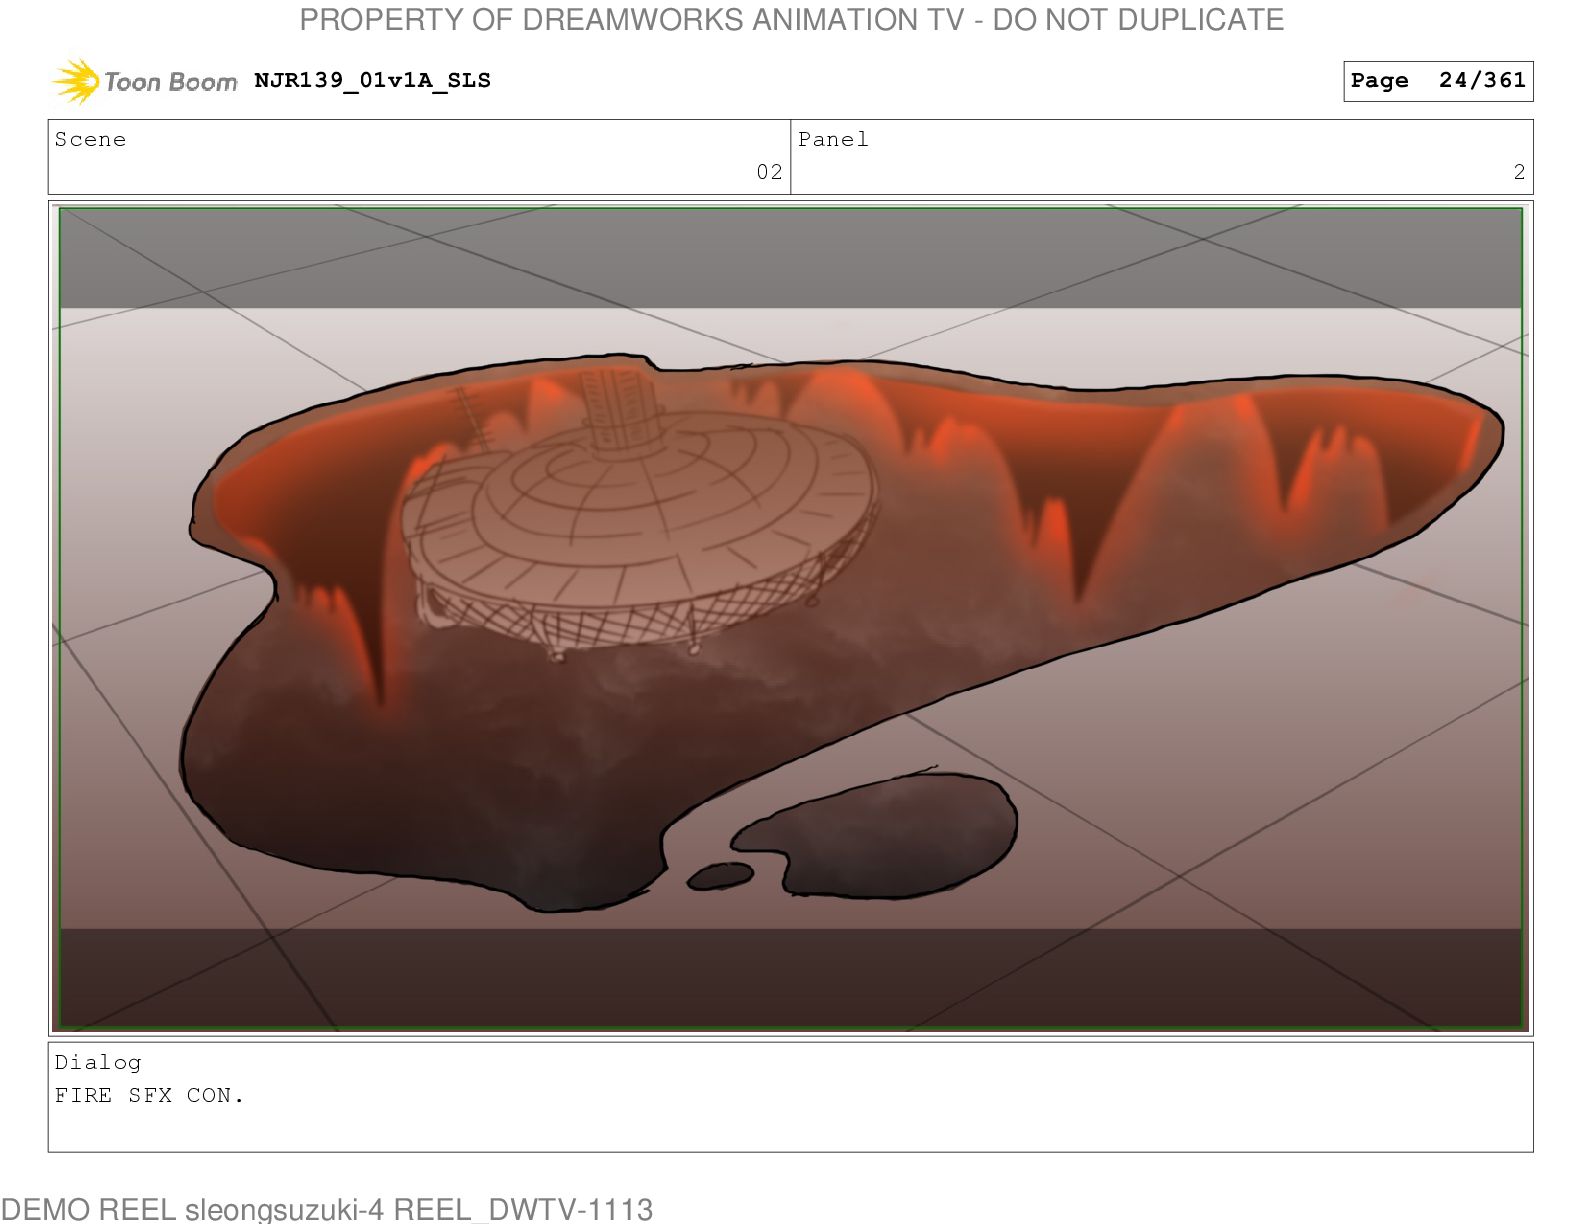1584x1224 pixels.
Task: Select the file name NJR139_01v1A_SLS
Action: click(372, 81)
